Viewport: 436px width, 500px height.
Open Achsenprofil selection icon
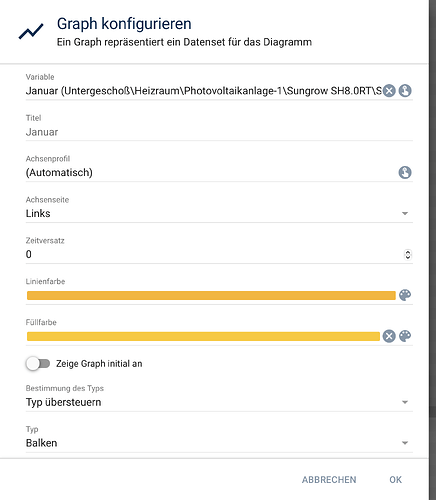tap(405, 172)
